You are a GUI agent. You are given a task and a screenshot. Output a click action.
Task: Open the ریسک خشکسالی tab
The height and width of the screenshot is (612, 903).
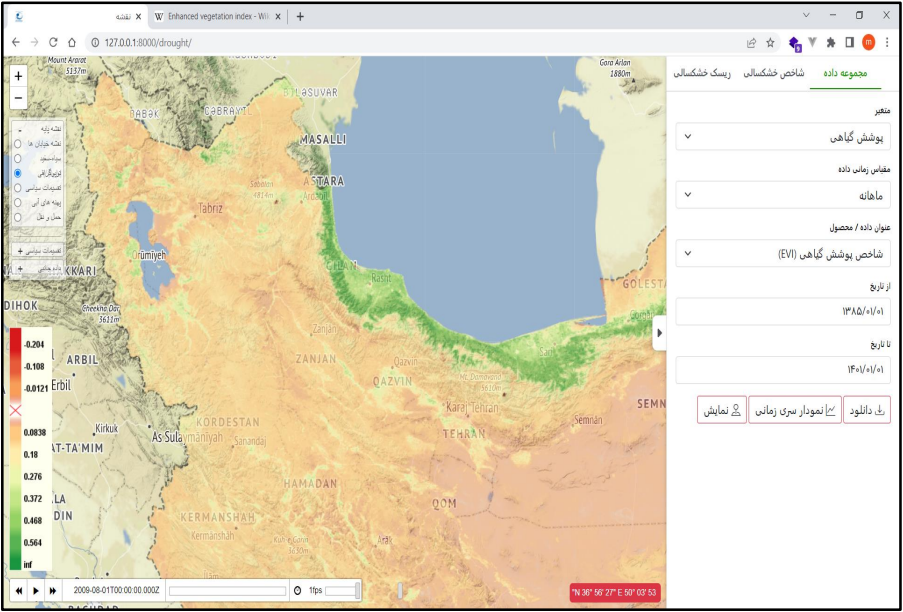point(702,73)
